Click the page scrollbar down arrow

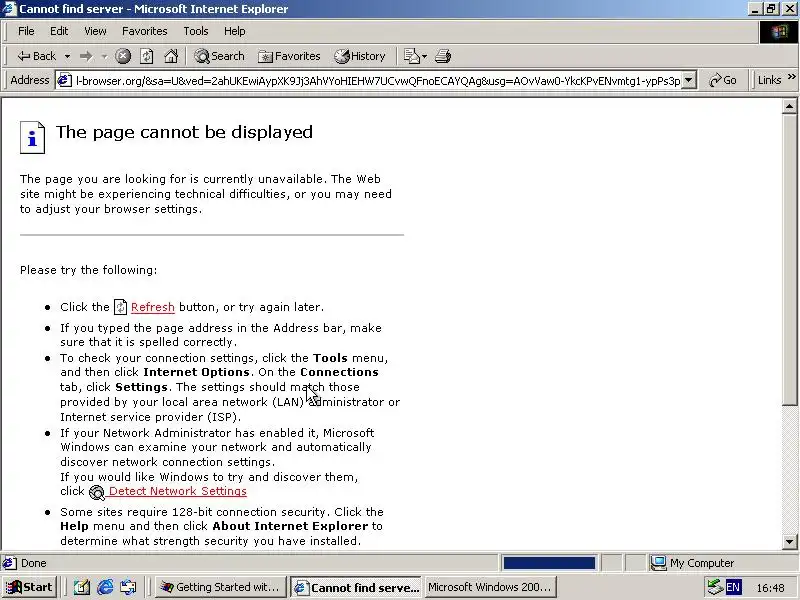789,542
